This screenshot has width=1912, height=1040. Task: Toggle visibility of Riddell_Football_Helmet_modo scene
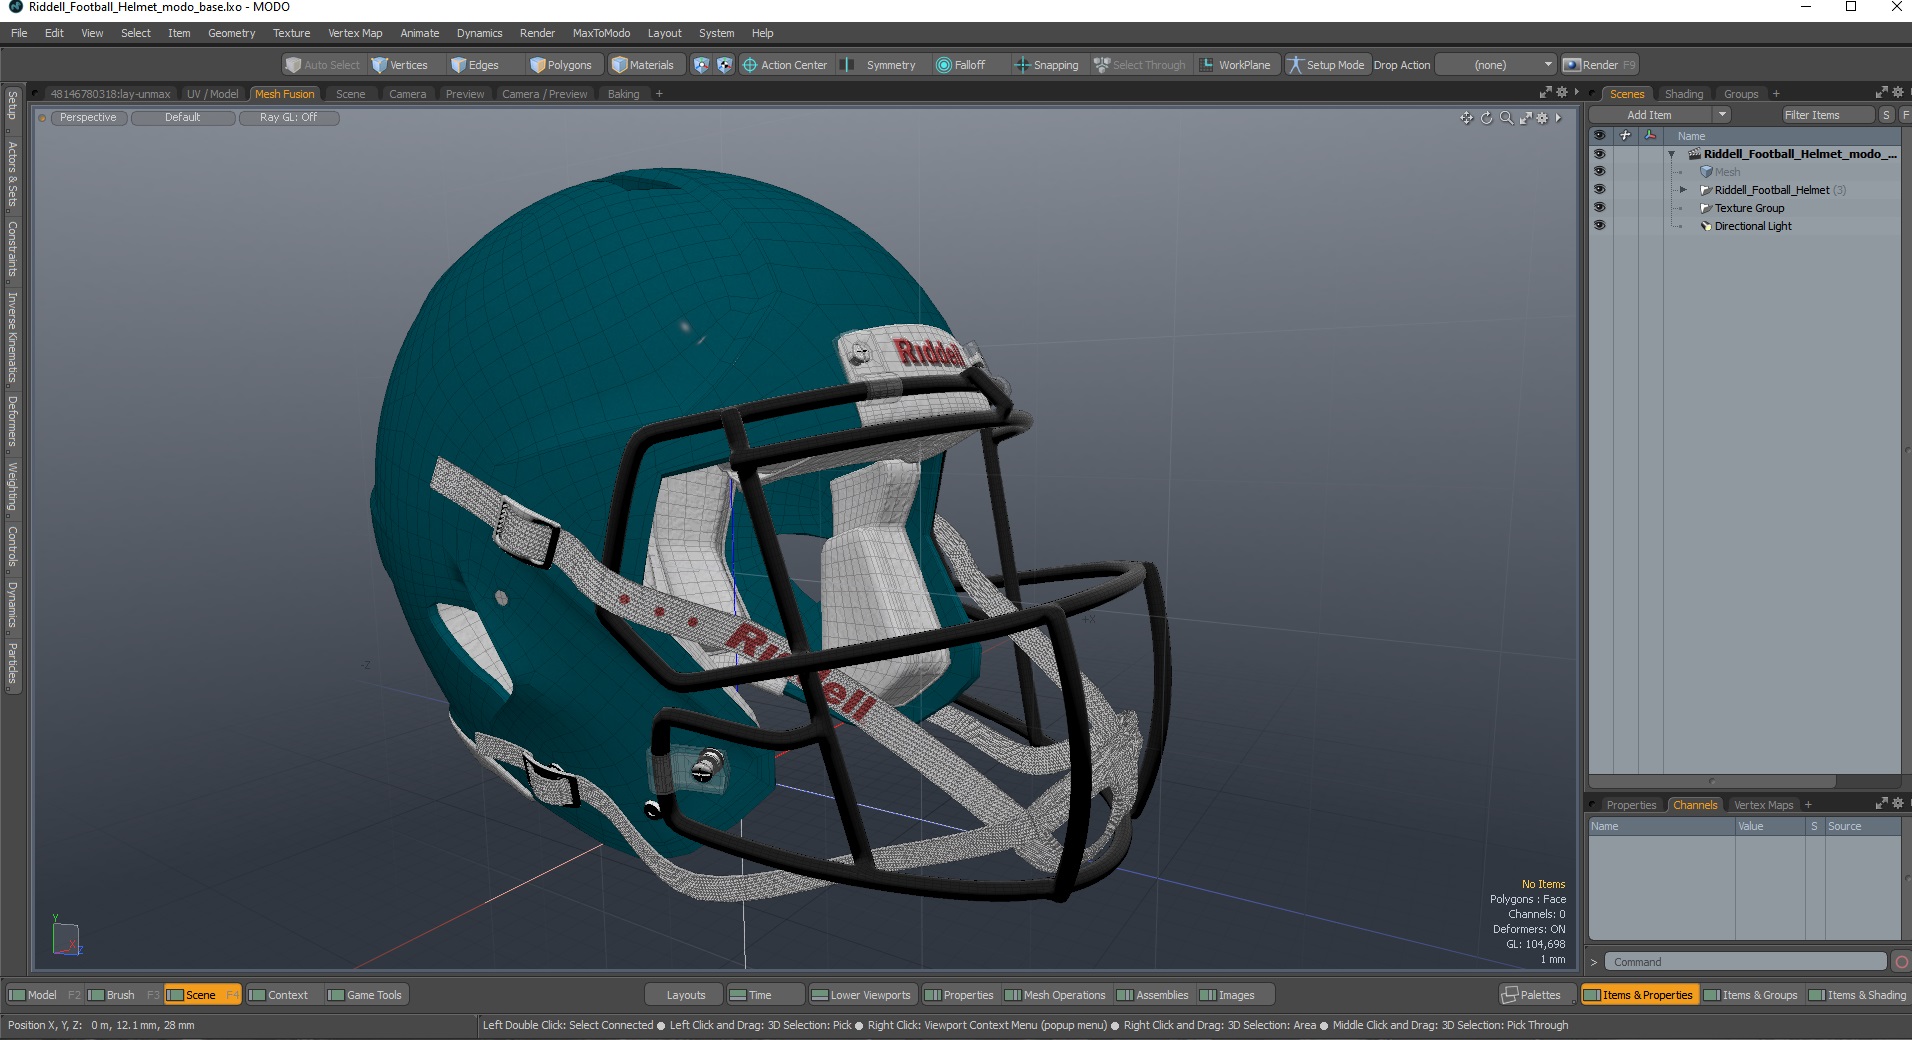(x=1599, y=154)
